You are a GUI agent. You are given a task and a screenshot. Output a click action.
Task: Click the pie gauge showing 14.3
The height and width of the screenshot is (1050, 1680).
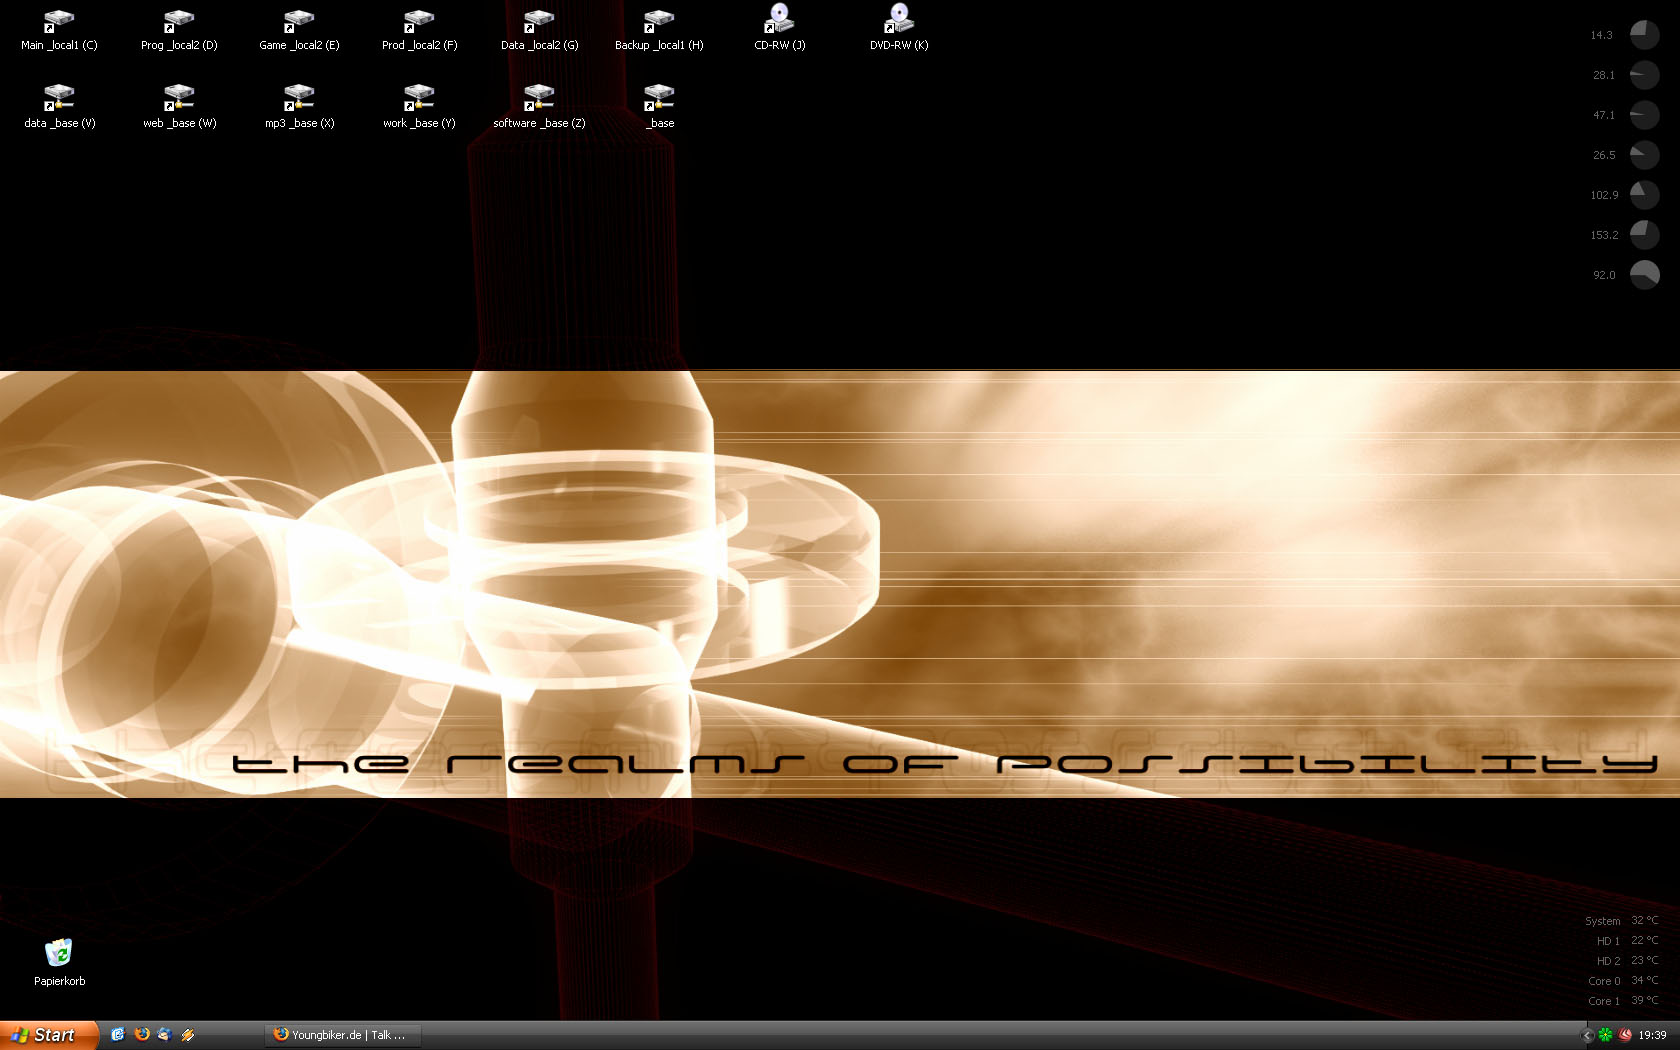tap(1644, 35)
